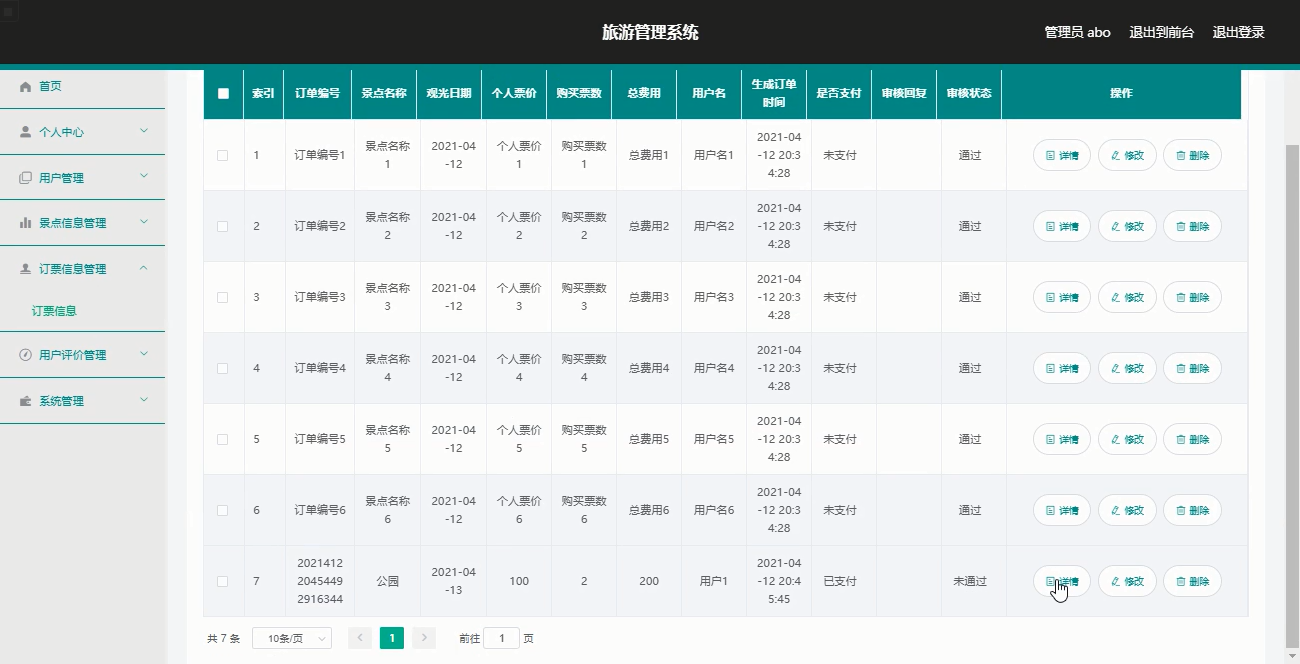Click the 管理员 abo account label
1300x664 pixels.
[x=1077, y=32]
